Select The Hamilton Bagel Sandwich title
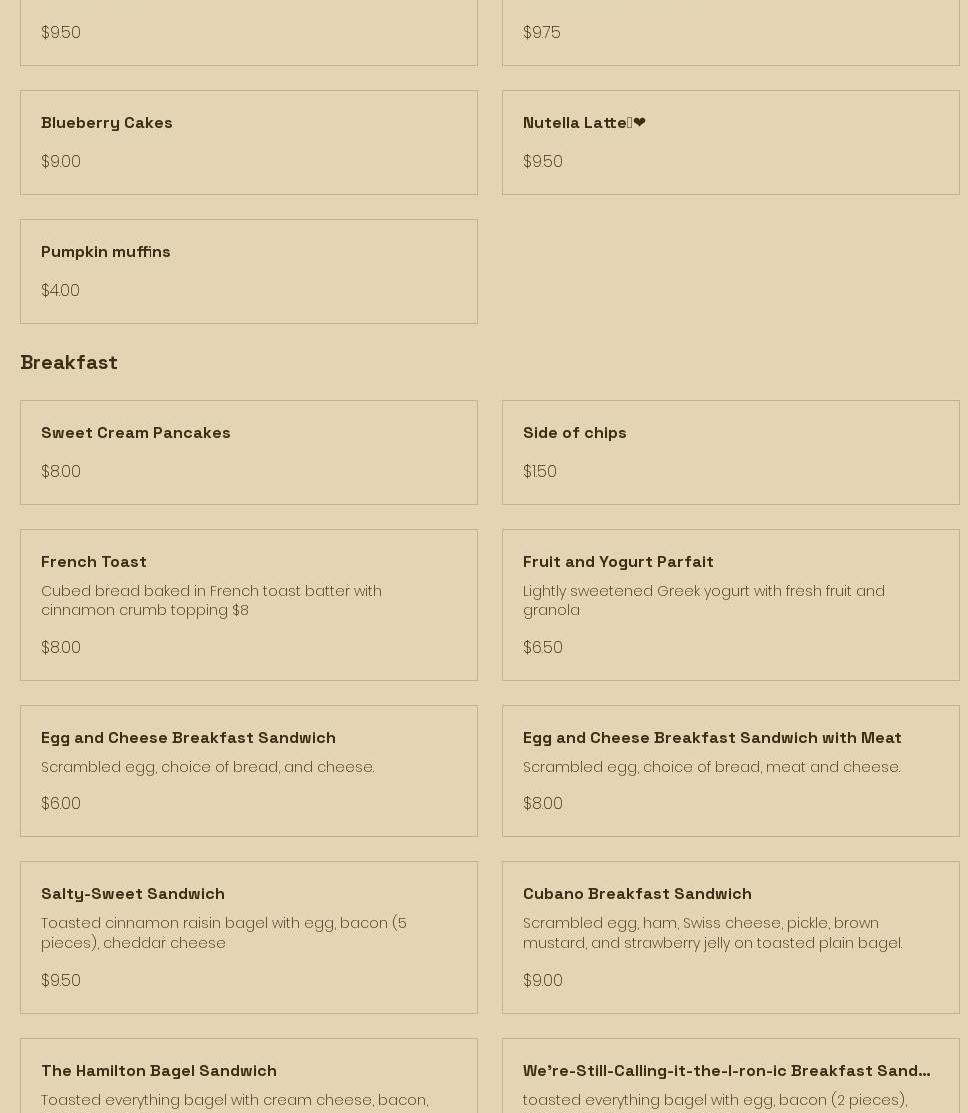Image resolution: width=968 pixels, height=1113 pixels. (159, 1071)
